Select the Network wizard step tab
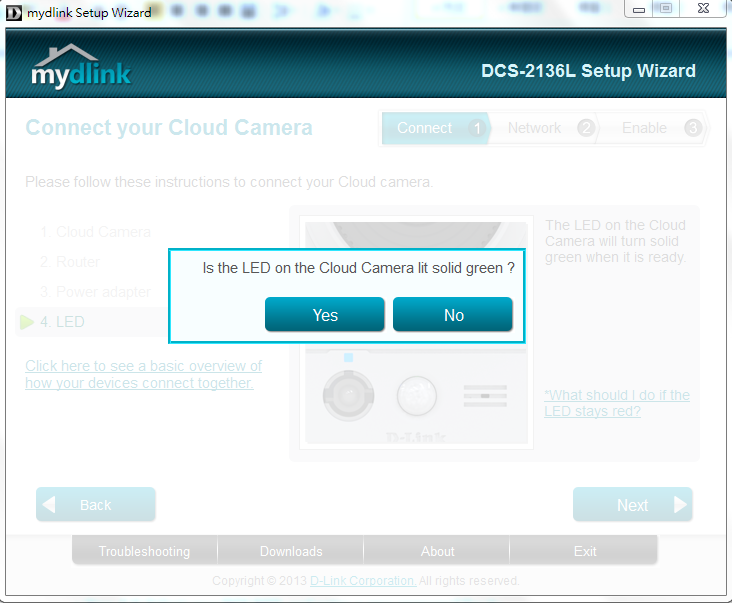 click(x=535, y=128)
